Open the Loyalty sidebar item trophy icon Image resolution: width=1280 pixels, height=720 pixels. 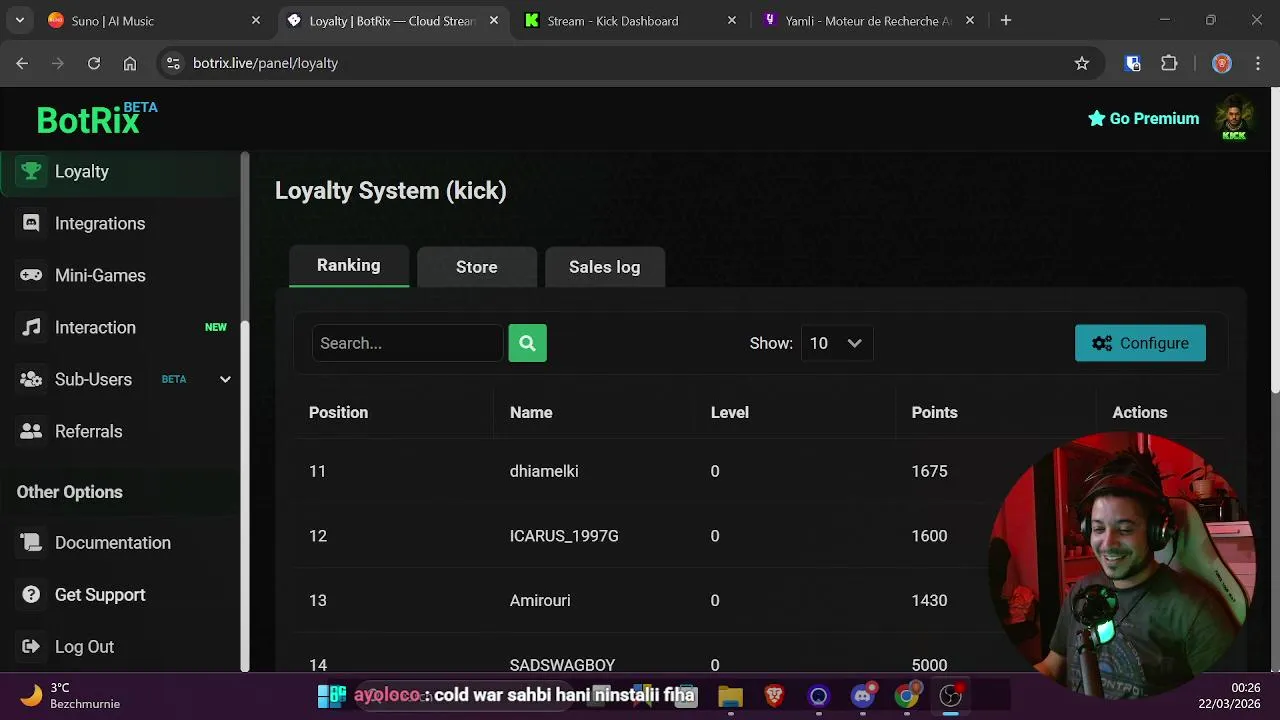(31, 171)
